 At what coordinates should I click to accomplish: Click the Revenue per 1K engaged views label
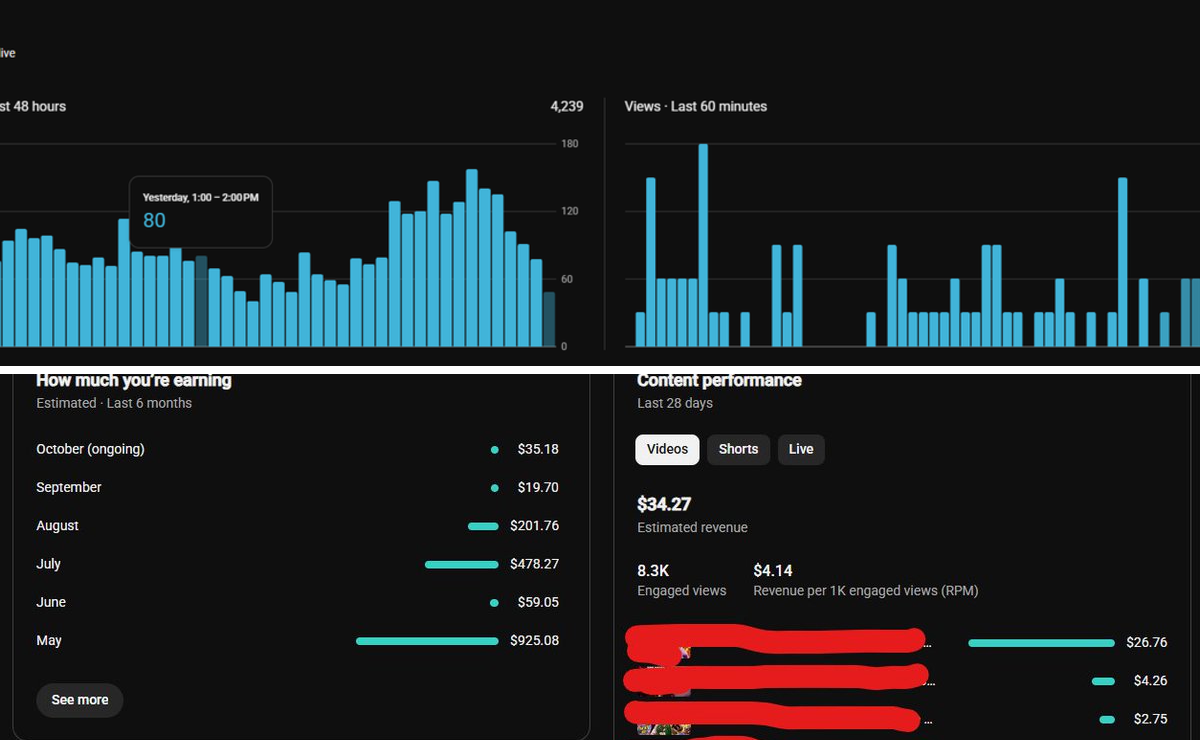point(866,591)
